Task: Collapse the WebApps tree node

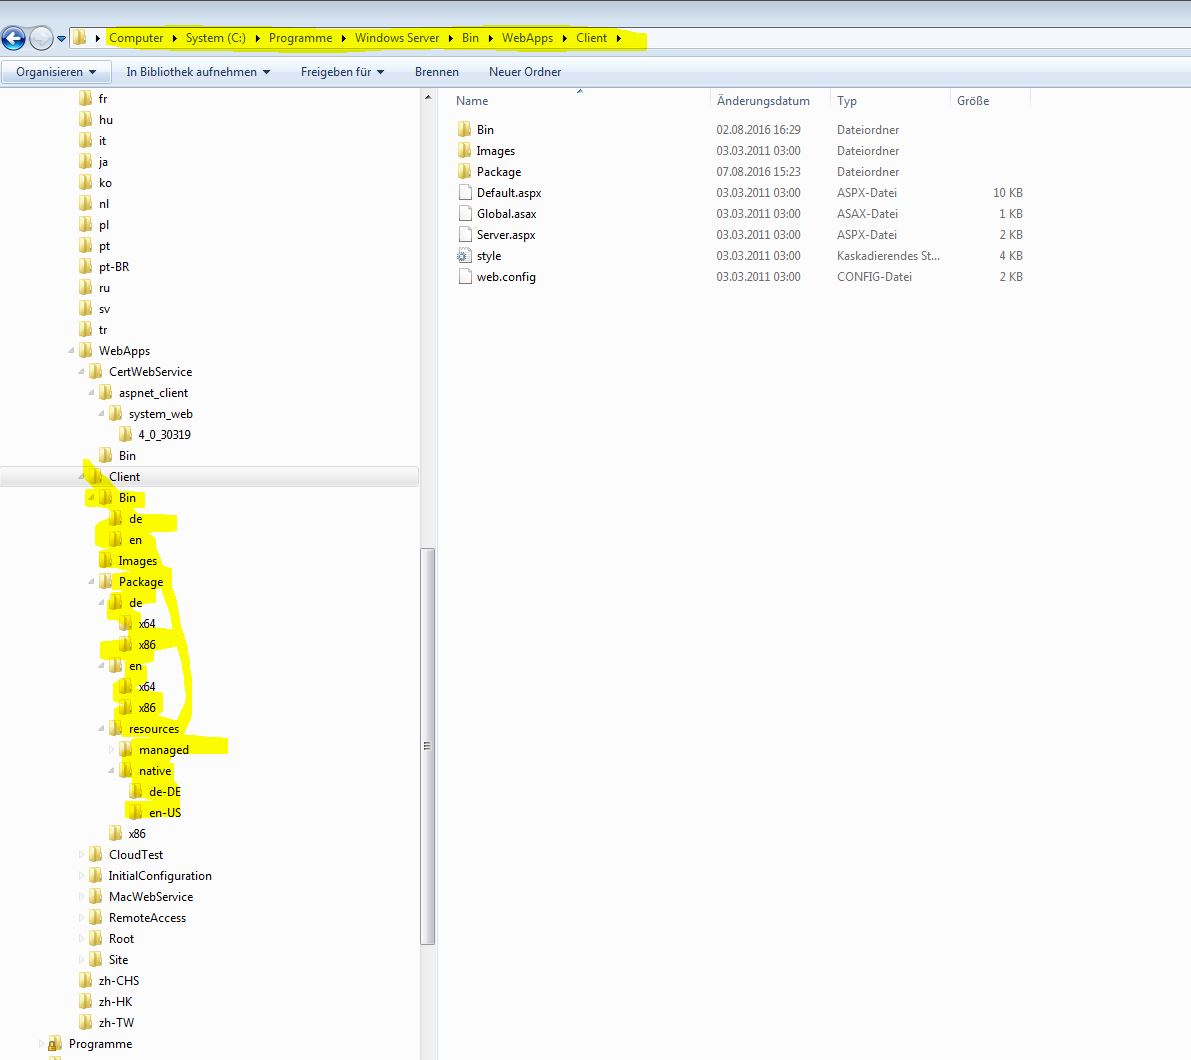Action: coord(72,351)
